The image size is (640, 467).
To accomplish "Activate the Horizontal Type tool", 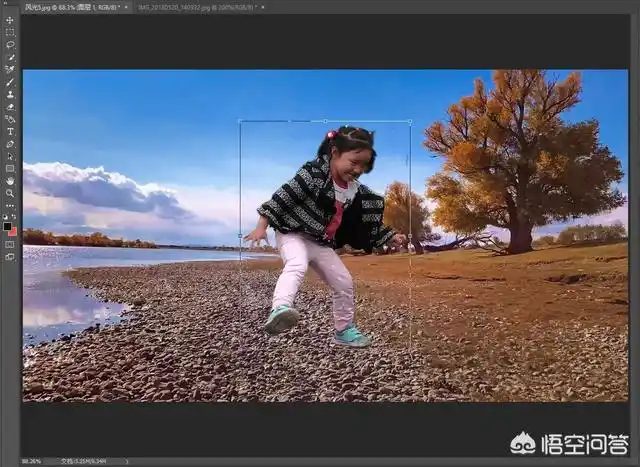I will click(10, 131).
